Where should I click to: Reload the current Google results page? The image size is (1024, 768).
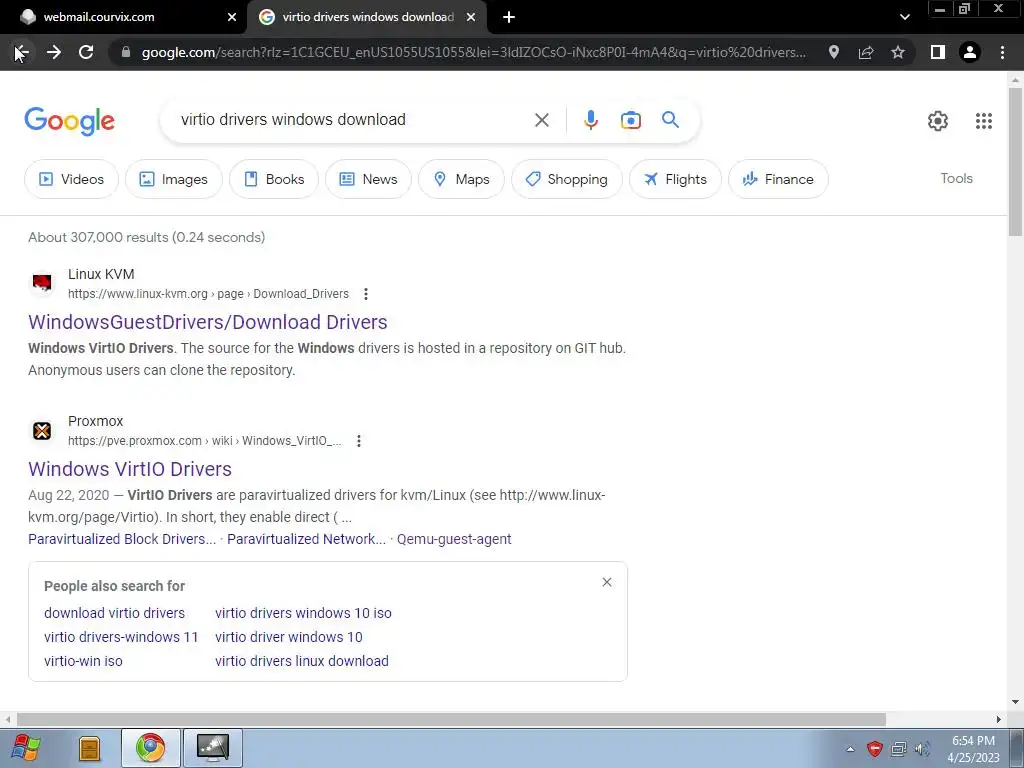[86, 52]
